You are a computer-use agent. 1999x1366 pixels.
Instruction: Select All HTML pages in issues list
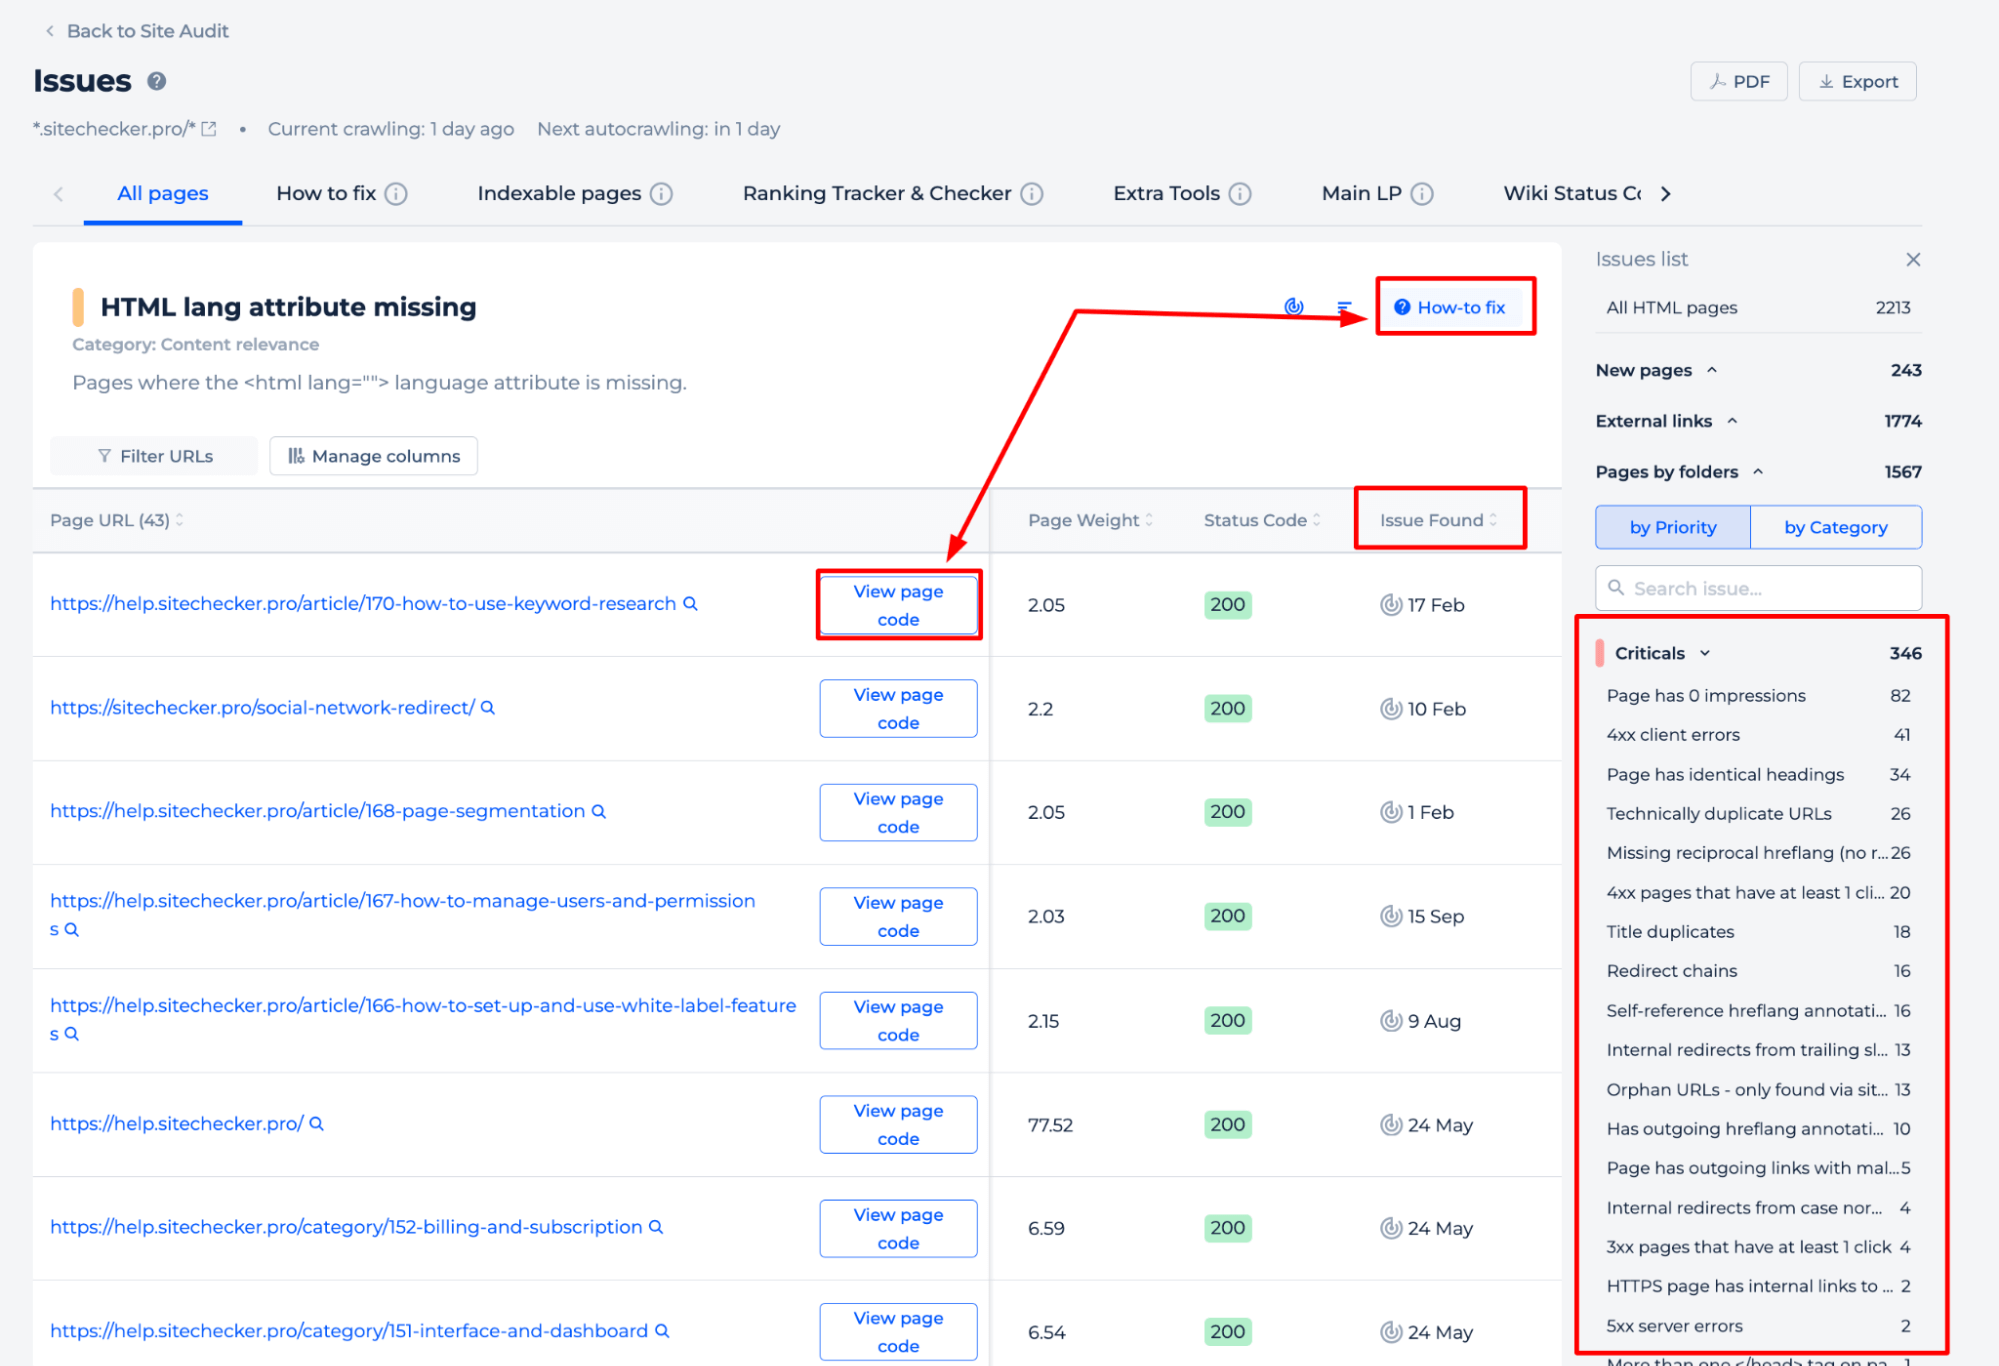[x=1758, y=308]
